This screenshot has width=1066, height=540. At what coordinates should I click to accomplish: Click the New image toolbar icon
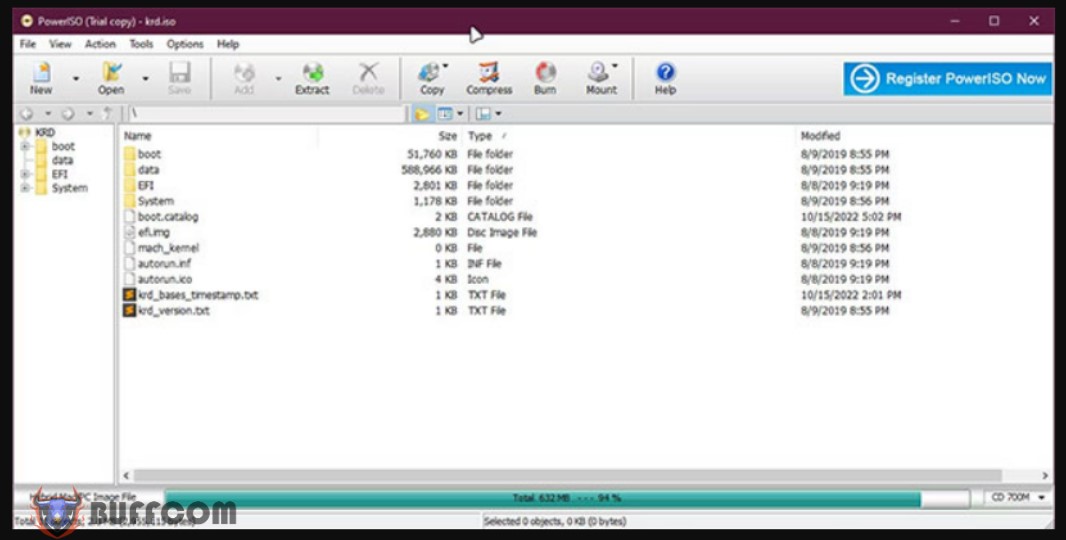click(41, 78)
